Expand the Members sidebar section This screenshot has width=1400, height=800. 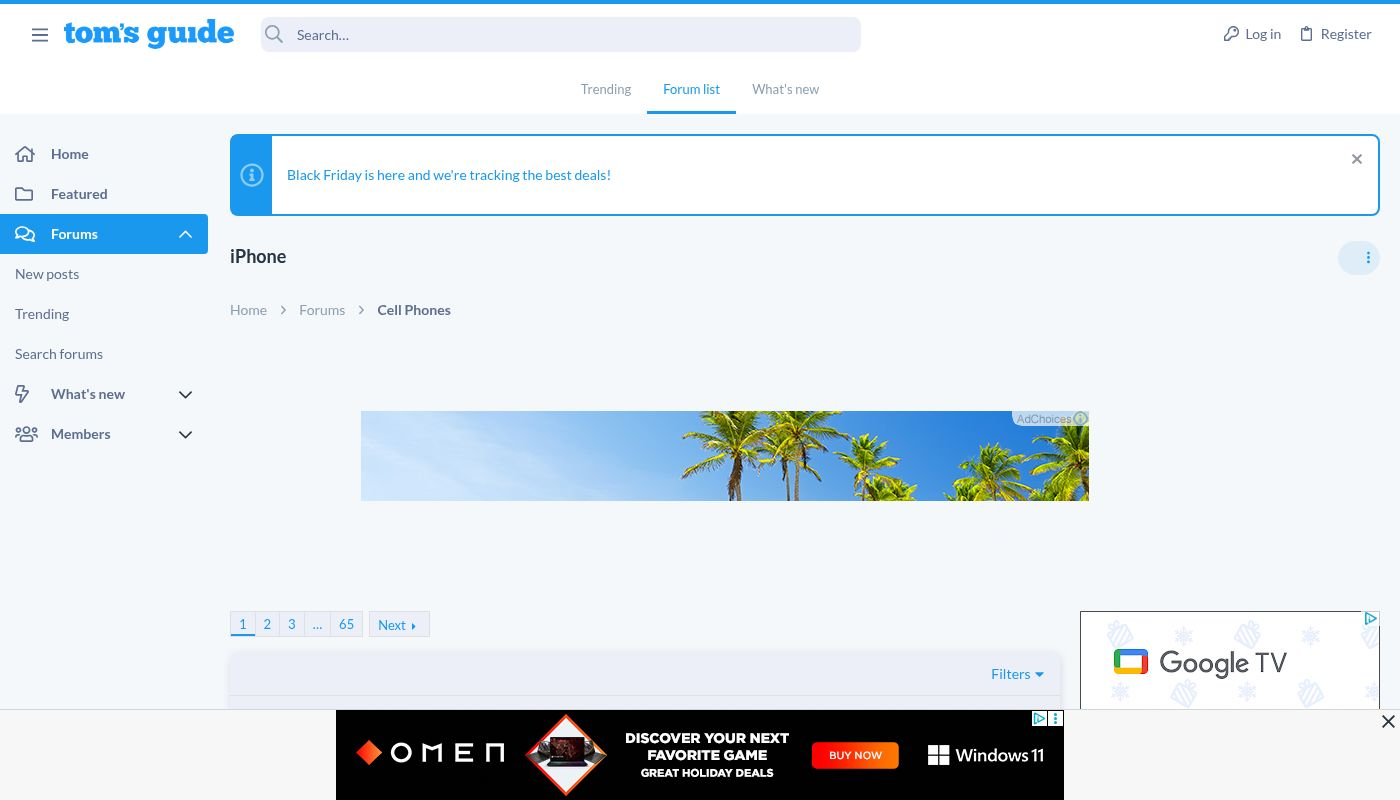click(185, 434)
